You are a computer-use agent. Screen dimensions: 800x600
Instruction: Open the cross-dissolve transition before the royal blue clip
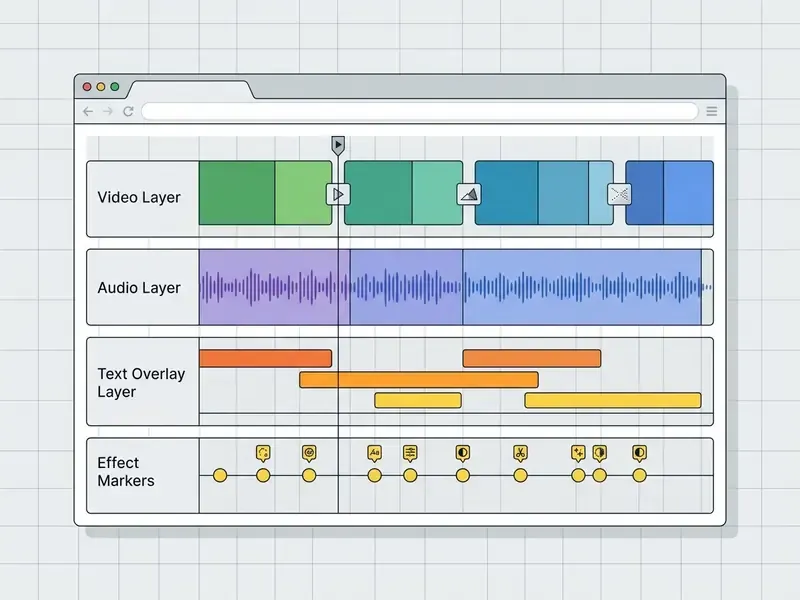(619, 194)
